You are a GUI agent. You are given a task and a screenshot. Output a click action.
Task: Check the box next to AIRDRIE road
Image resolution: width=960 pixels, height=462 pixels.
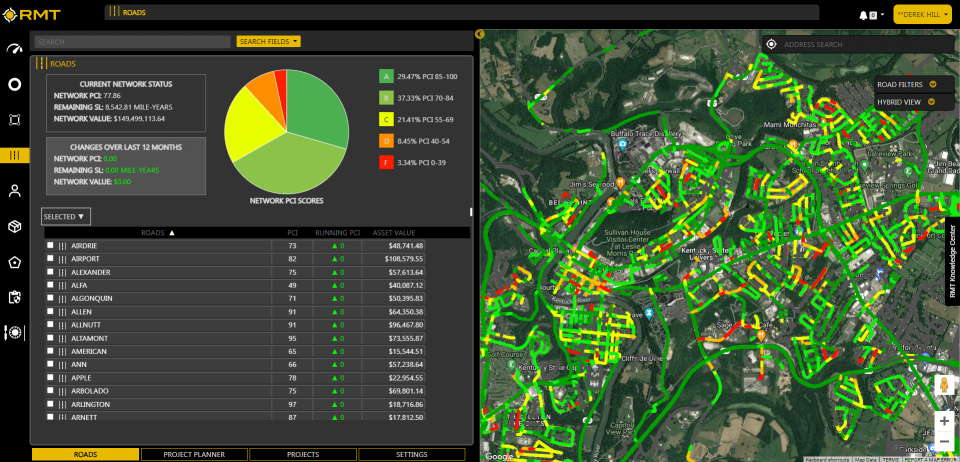tap(50, 245)
